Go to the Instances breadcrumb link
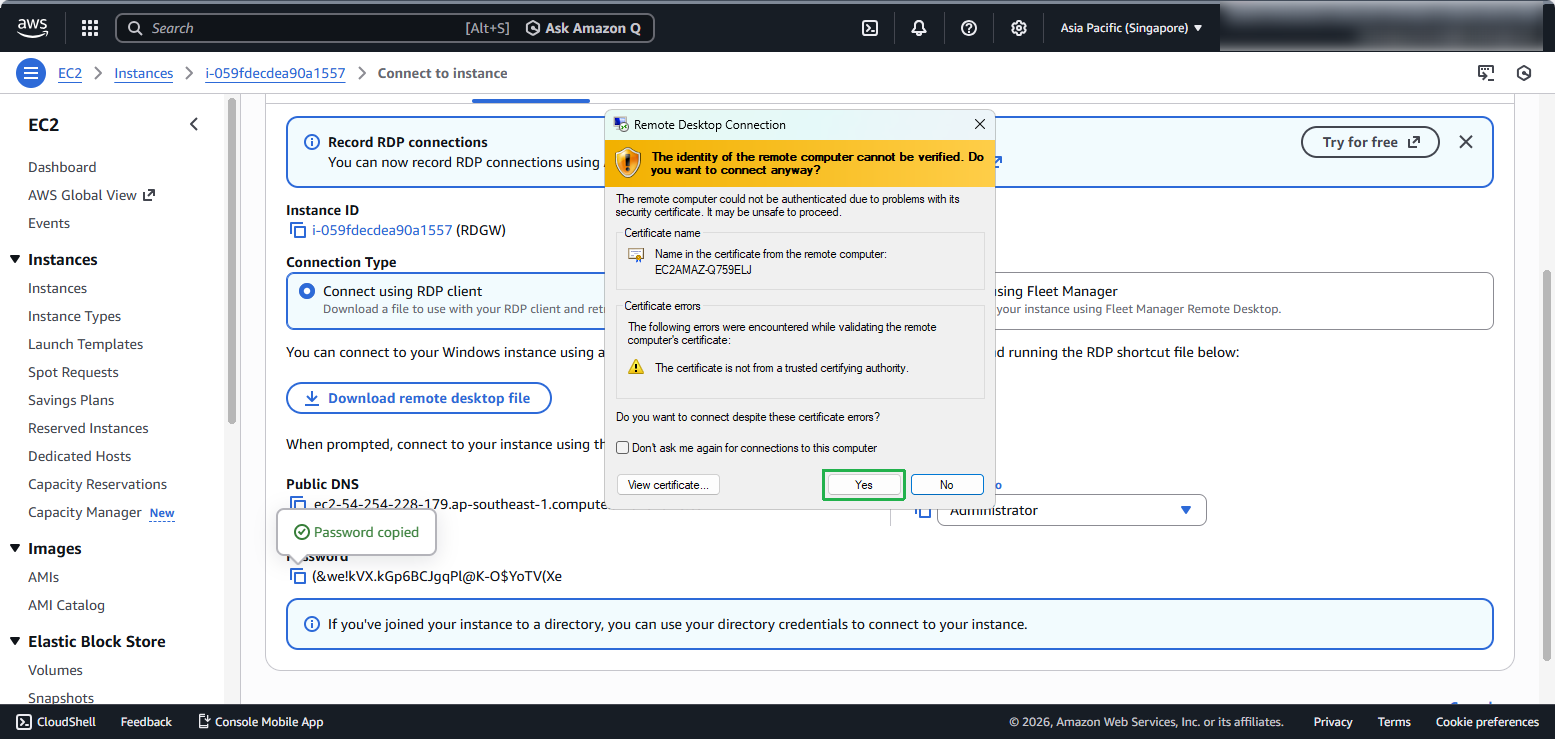Viewport: 1555px width, 739px height. 143,73
